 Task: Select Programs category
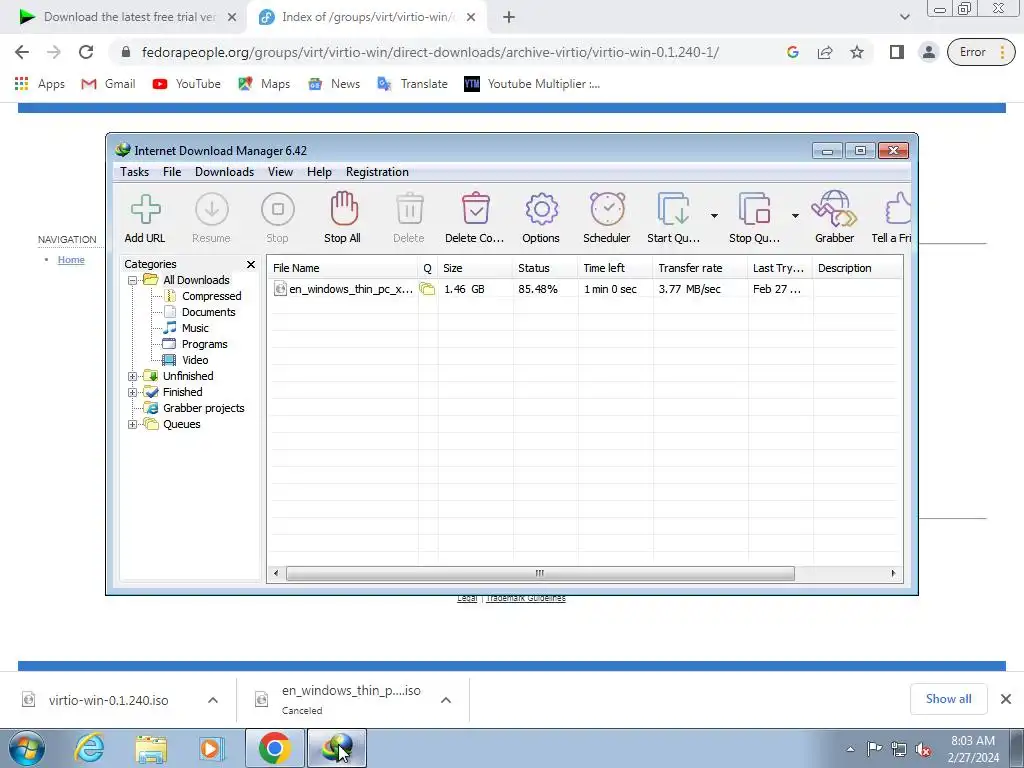(x=204, y=344)
